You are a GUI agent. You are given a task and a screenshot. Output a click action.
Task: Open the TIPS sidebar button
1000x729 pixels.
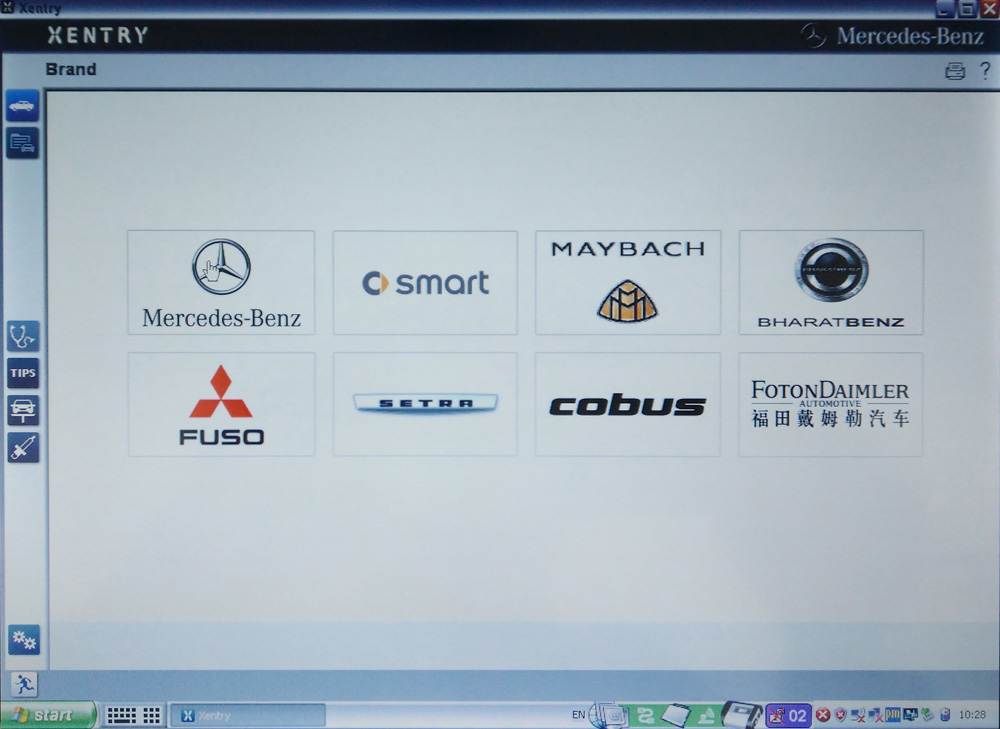23,373
